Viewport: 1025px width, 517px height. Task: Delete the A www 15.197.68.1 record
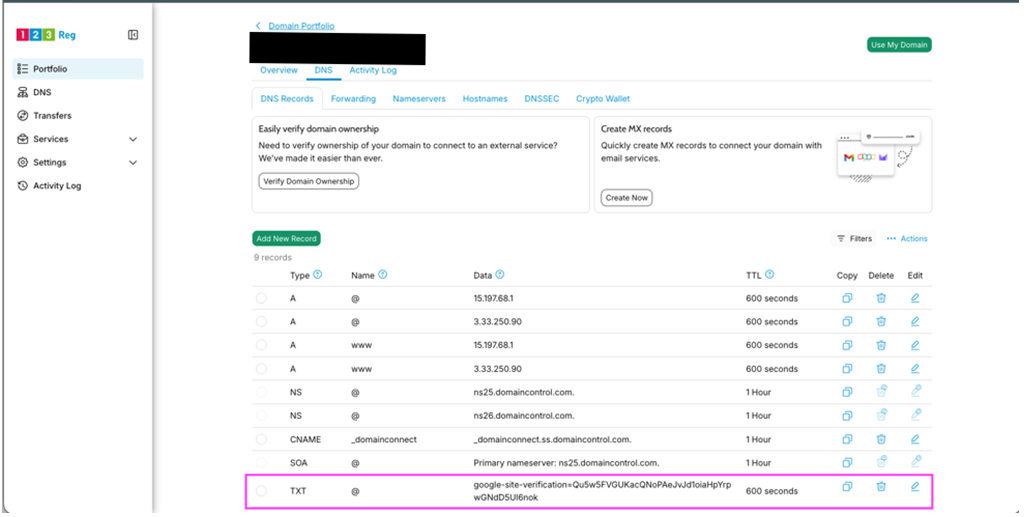(x=881, y=345)
